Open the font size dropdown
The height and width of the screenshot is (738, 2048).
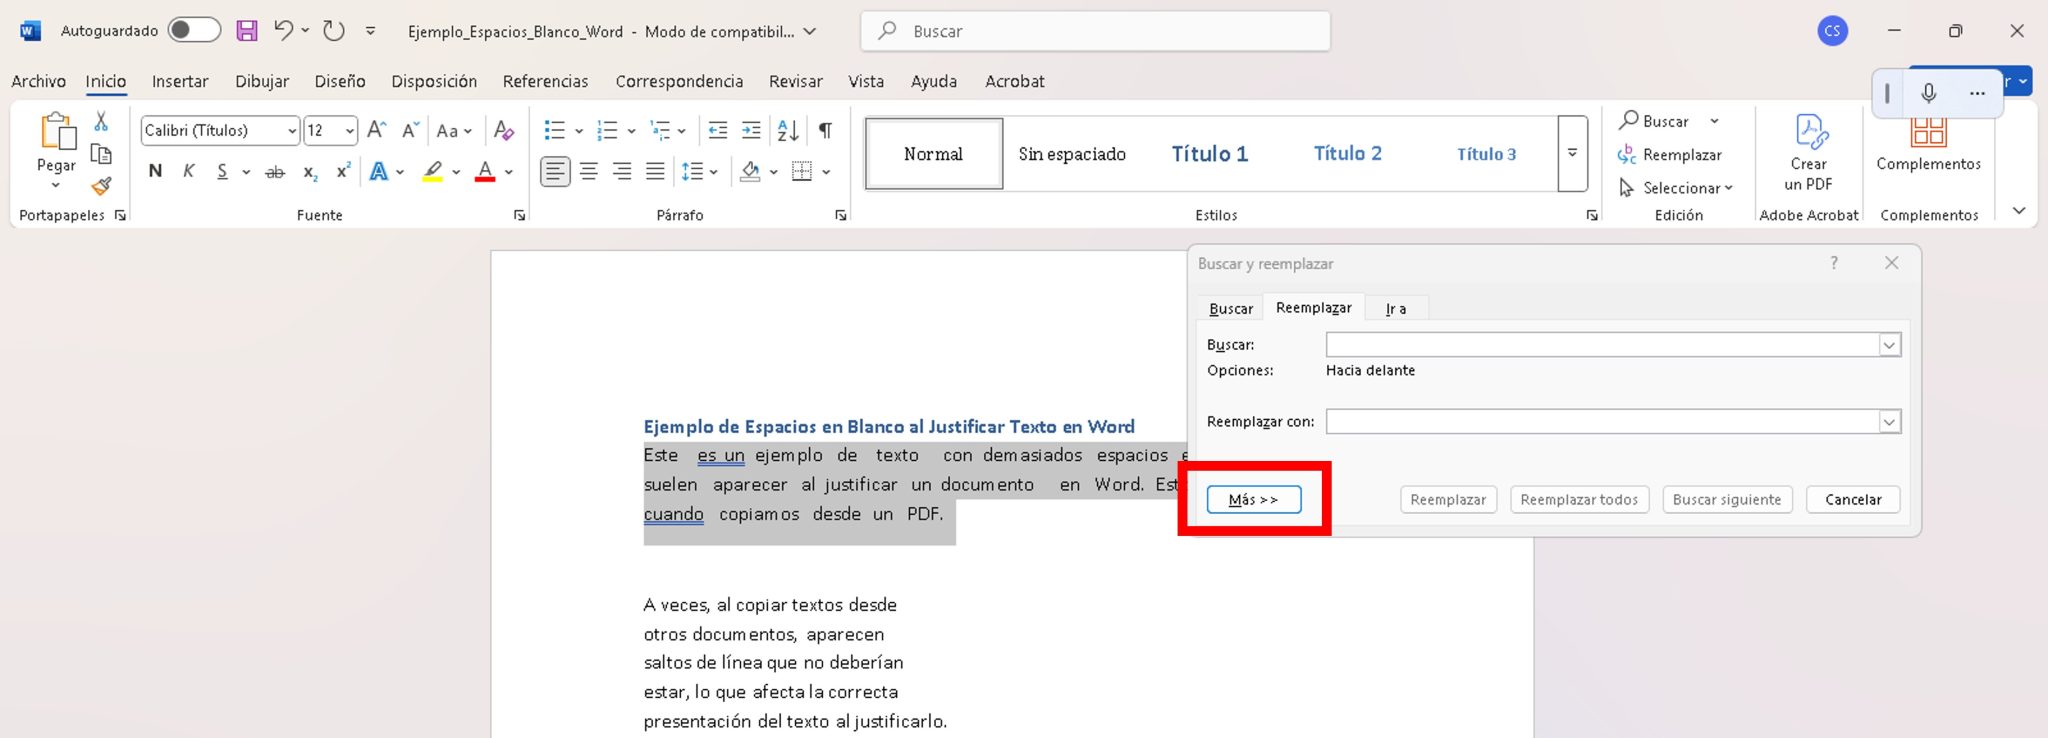[349, 131]
